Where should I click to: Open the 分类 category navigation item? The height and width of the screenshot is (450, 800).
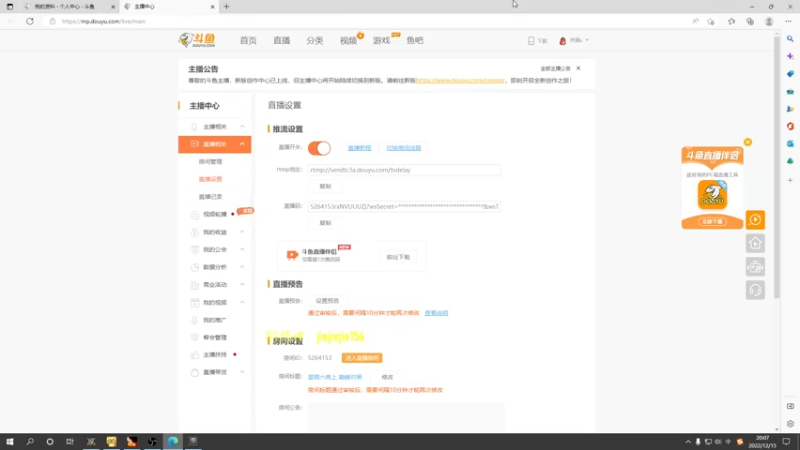pos(315,40)
